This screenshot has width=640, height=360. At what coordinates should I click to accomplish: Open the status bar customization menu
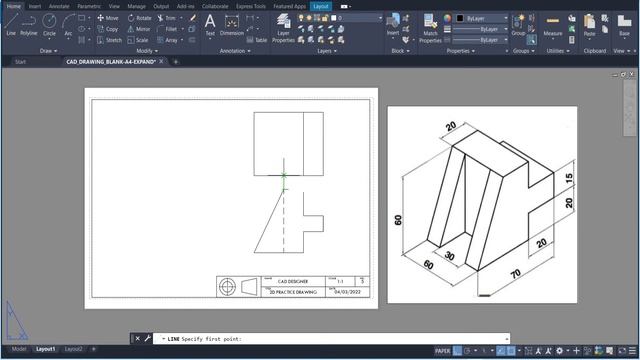(632, 351)
